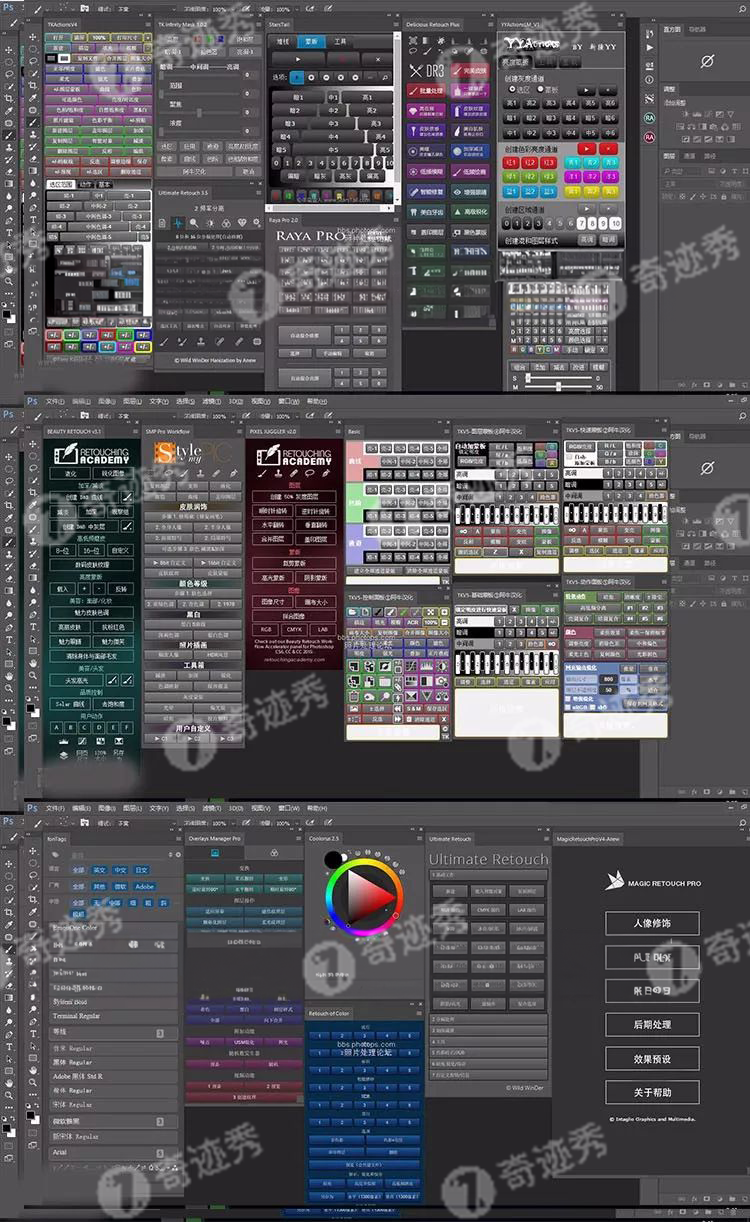Image resolution: width=750 pixels, height=1222 pixels.
Task: Click the Adobe tag in fontTags
Action: 144,886
